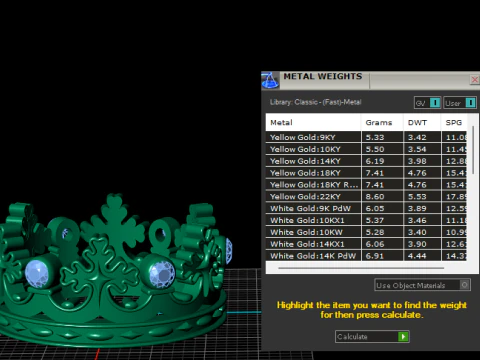The height and width of the screenshot is (360, 480).
Task: Toggle the GV library switch
Action: click(427, 103)
